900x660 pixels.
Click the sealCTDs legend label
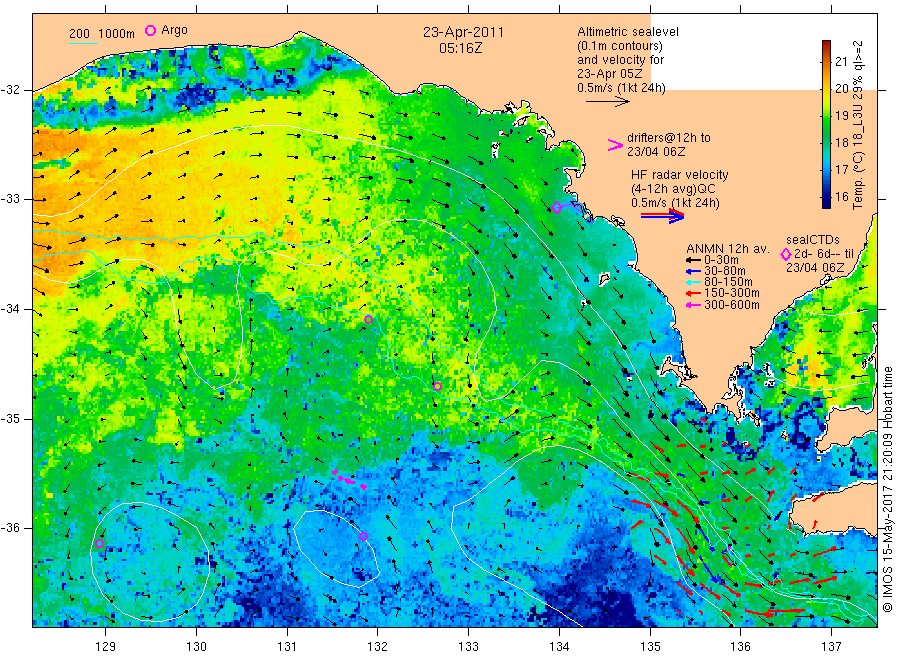(813, 240)
